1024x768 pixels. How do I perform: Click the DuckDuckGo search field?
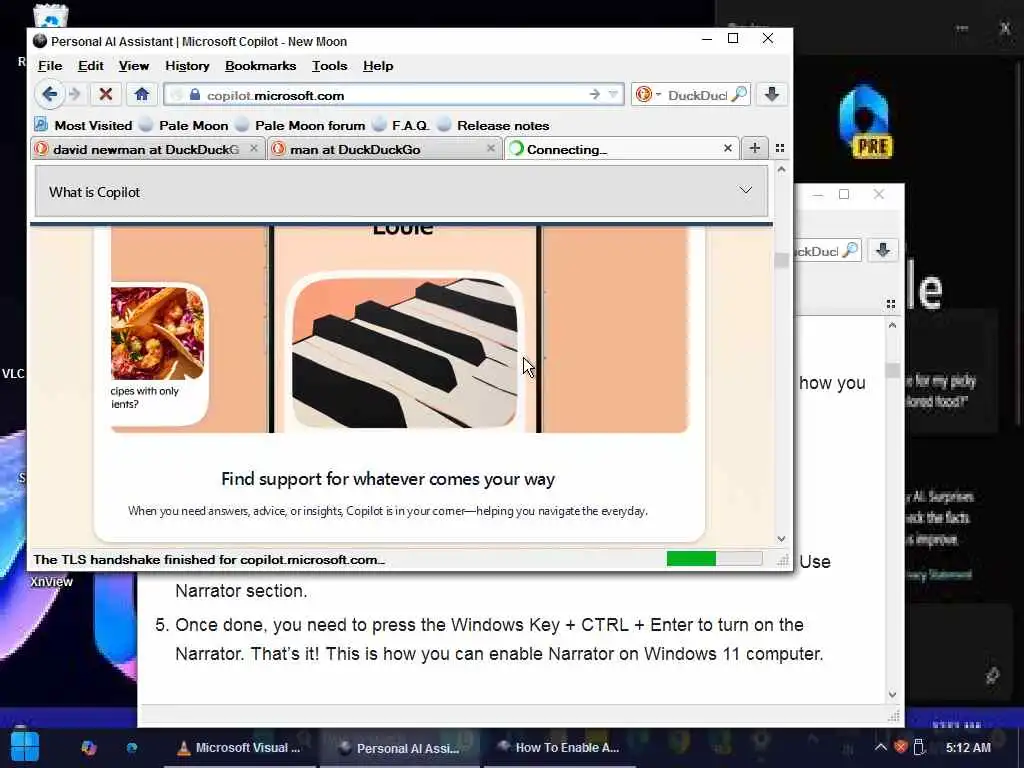[697, 95]
